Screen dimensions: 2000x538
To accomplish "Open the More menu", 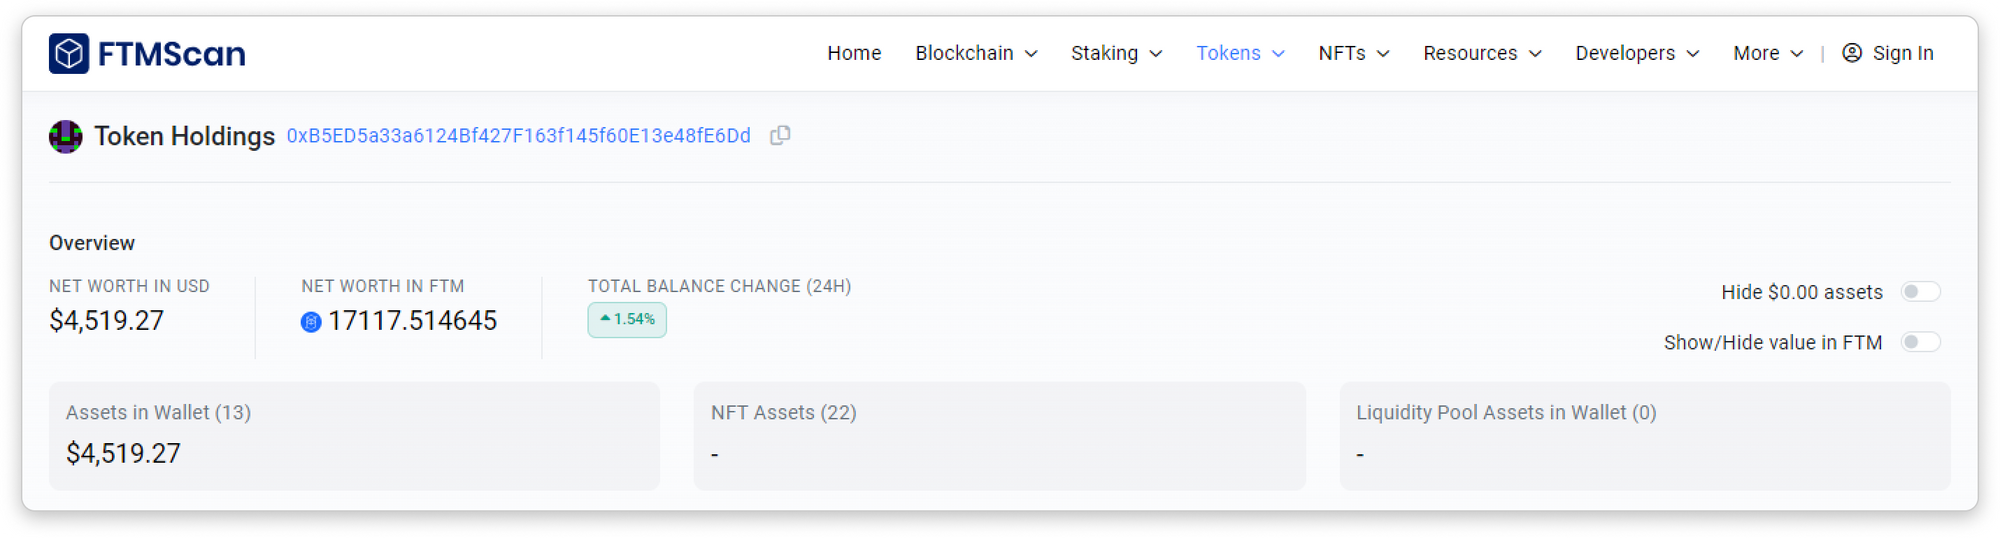I will point(1767,53).
